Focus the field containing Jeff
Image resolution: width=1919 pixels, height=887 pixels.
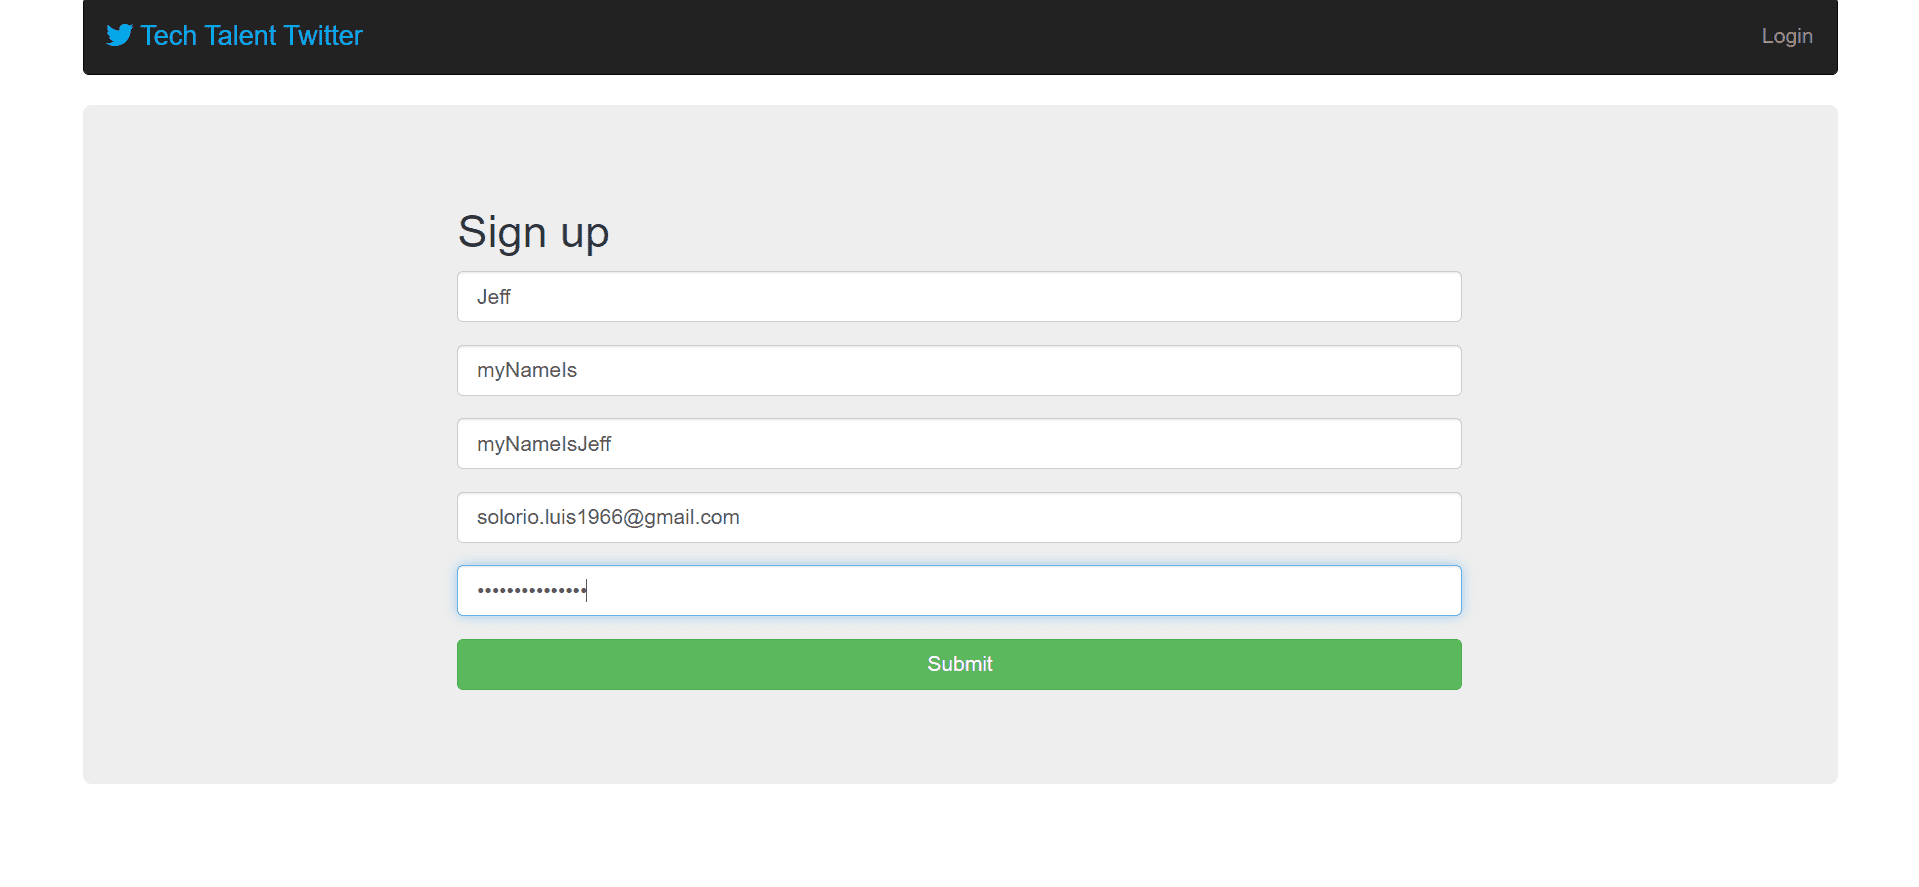point(959,297)
